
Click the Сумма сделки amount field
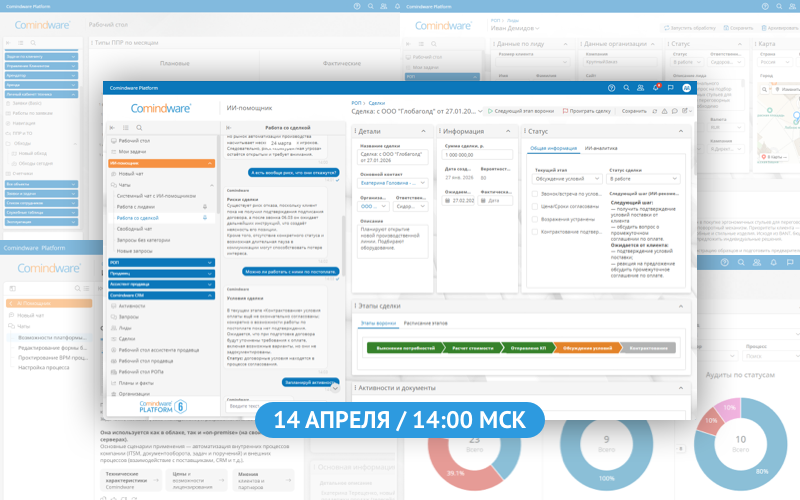tap(477, 155)
